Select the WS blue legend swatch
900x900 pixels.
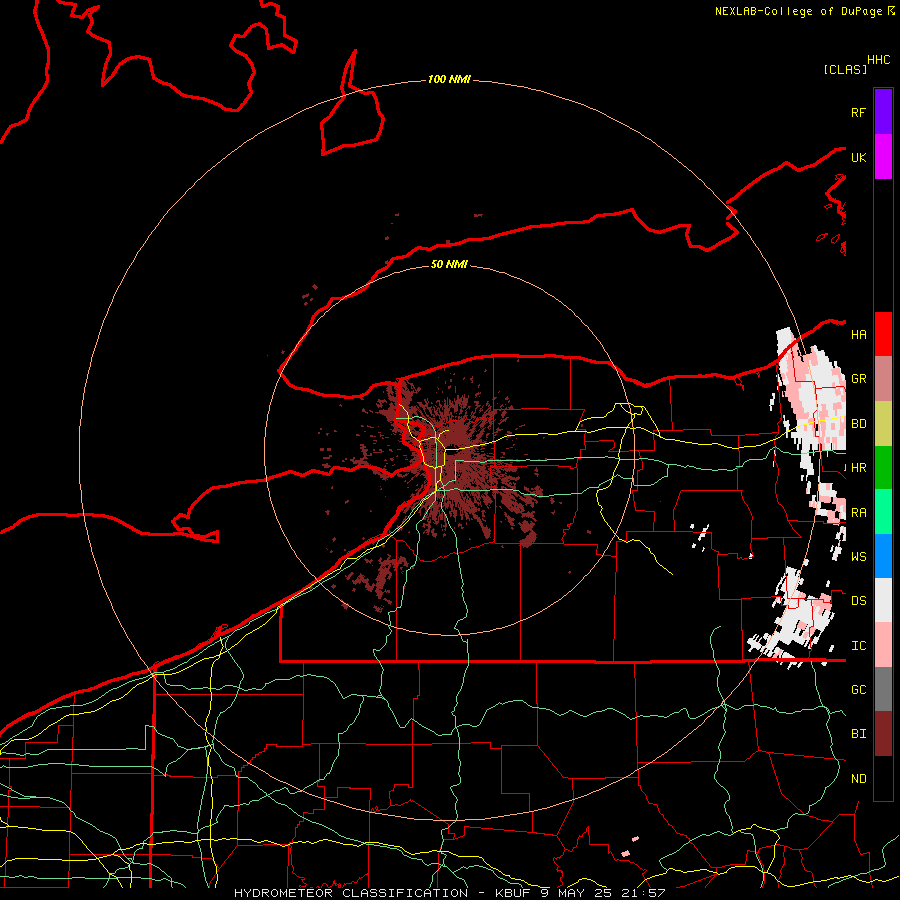click(x=883, y=556)
